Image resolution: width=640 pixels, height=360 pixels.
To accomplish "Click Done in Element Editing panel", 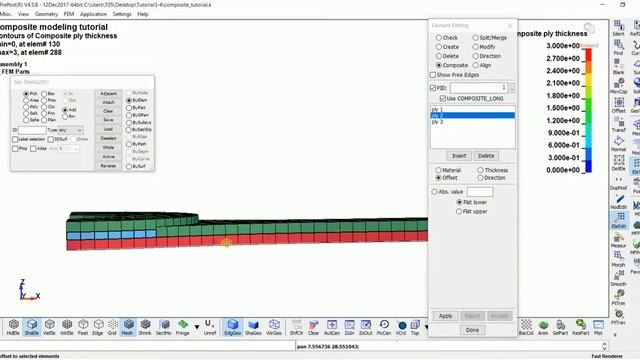I will point(472,330).
